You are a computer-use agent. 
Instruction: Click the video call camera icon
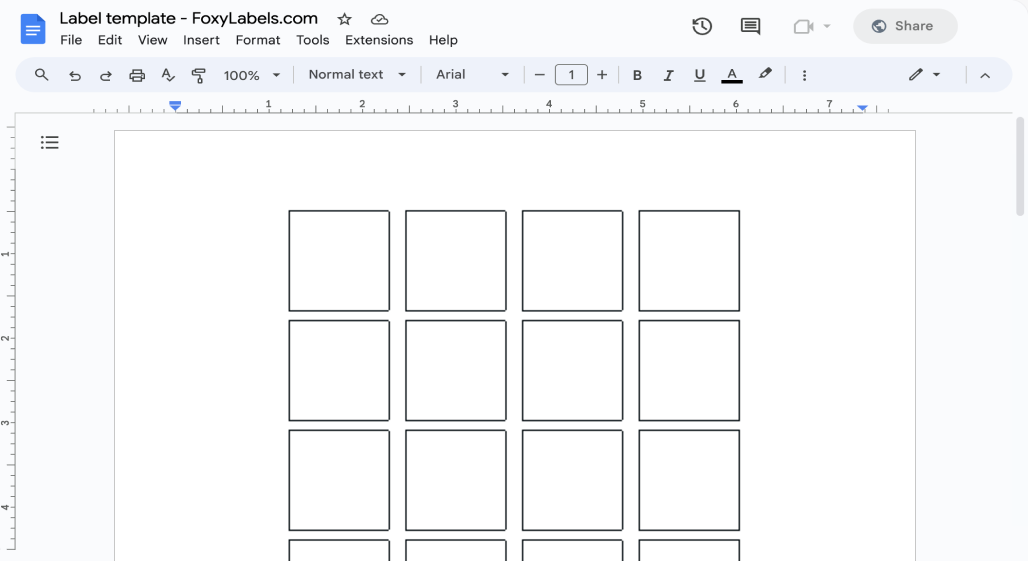(803, 26)
